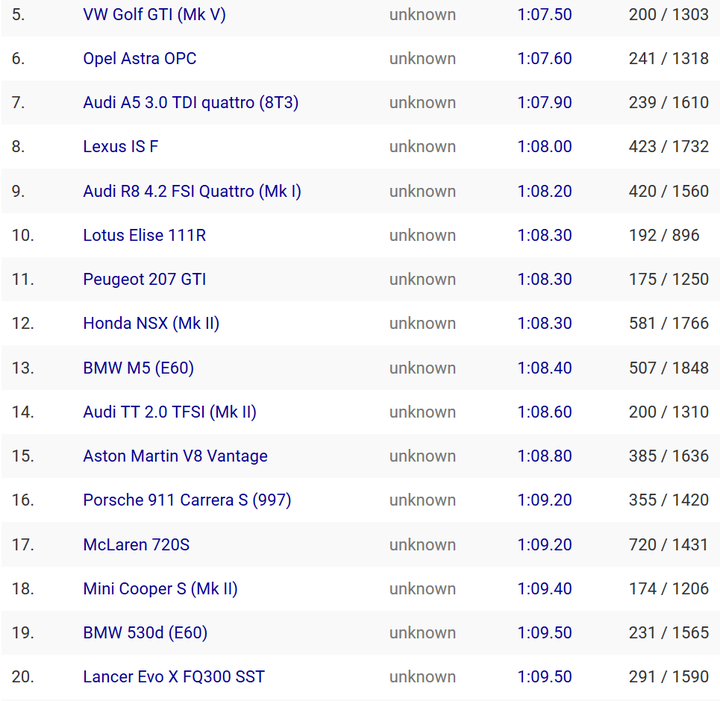Click rank number 13. in BMW M5 row
The height and width of the screenshot is (701, 720).
point(23,368)
